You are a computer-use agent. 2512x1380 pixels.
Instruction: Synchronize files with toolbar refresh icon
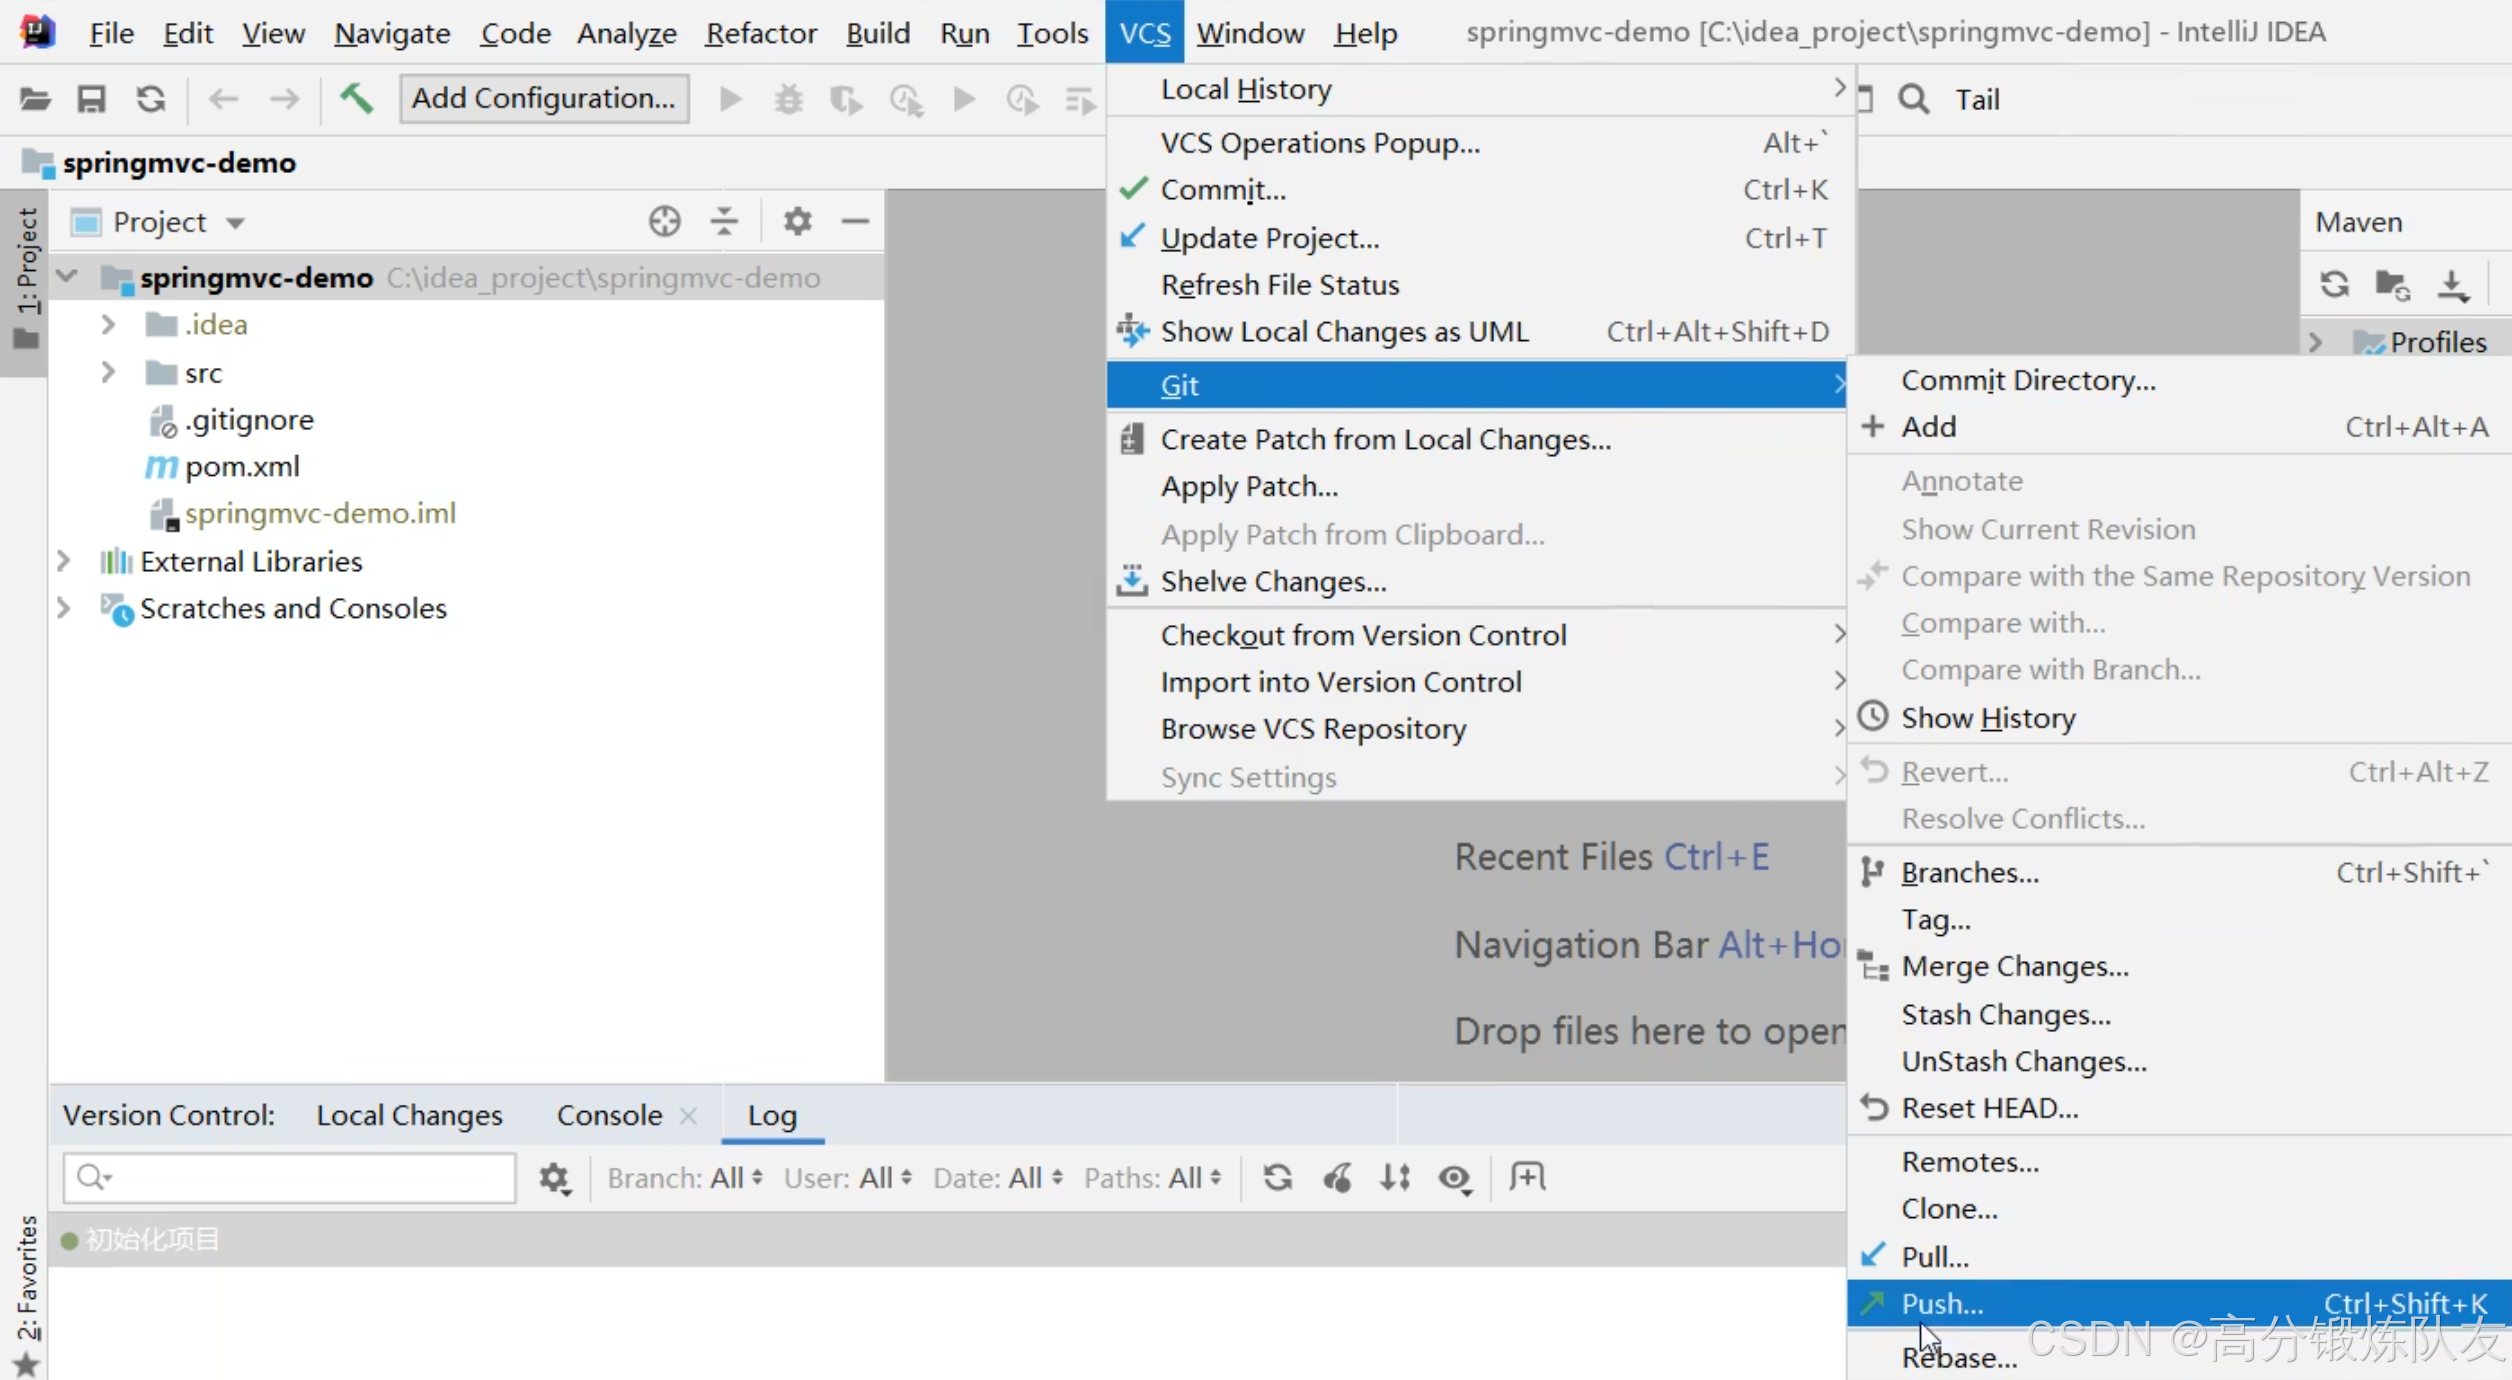(x=151, y=99)
